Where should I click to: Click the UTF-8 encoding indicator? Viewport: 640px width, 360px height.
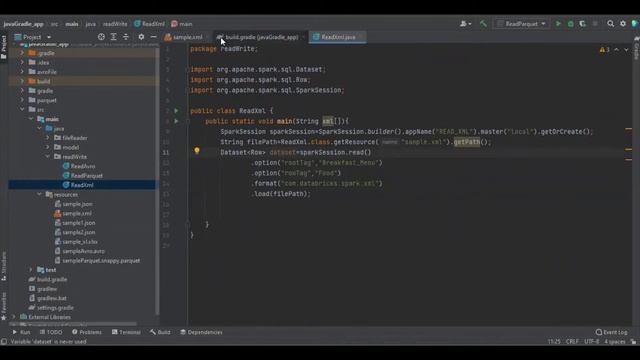click(591, 342)
